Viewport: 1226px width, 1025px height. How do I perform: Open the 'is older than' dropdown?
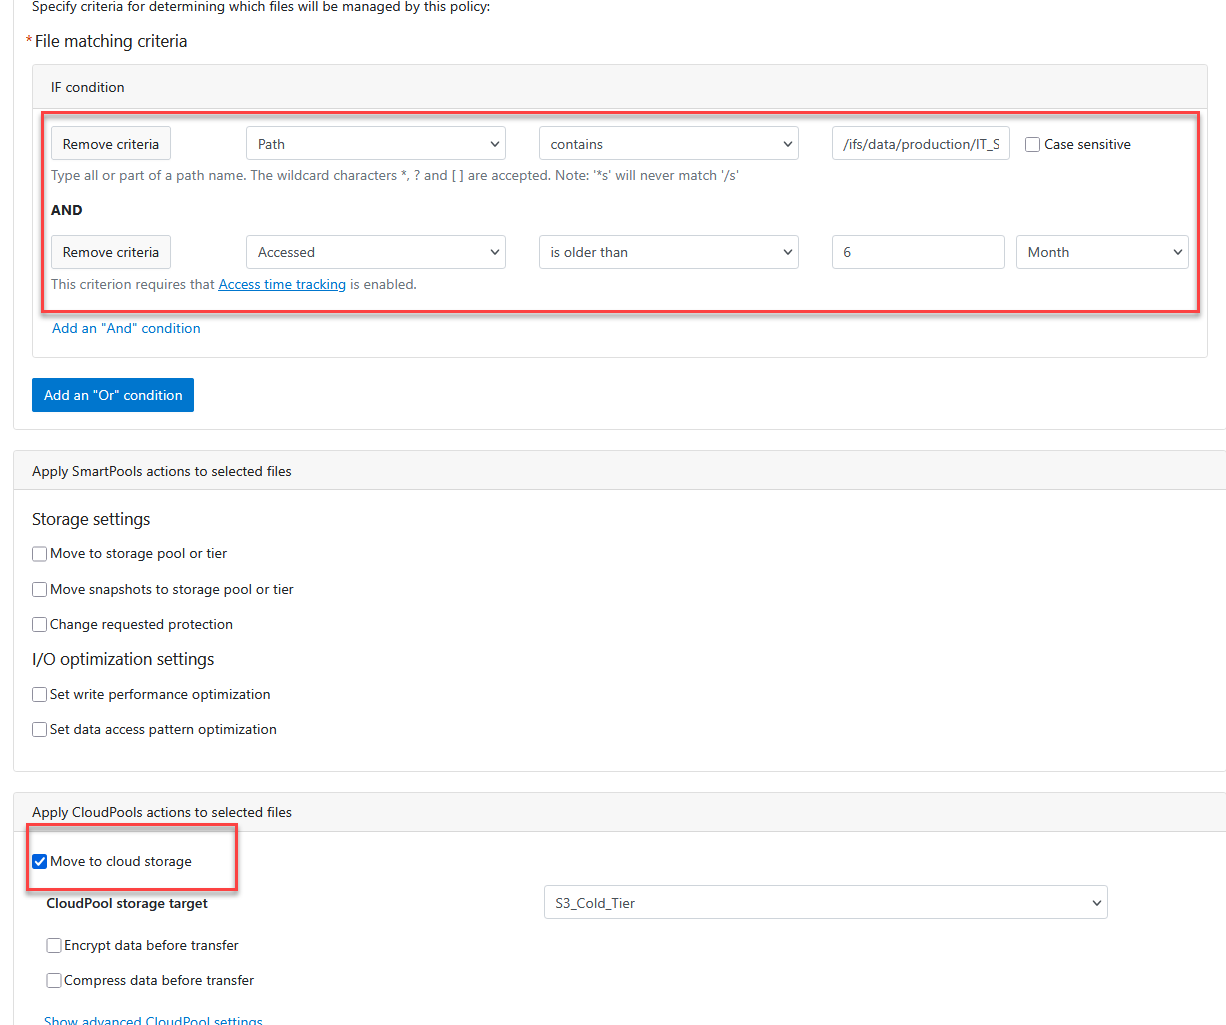point(668,252)
